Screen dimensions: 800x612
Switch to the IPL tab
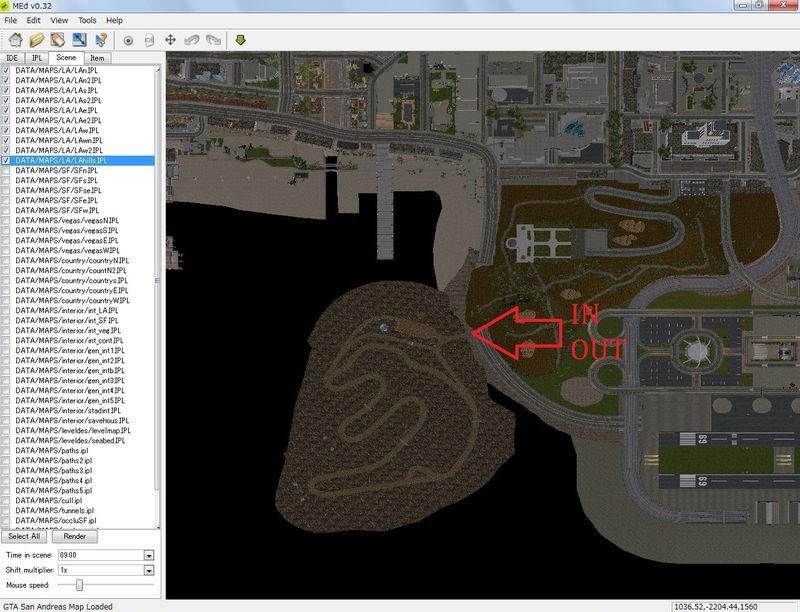[x=37, y=58]
